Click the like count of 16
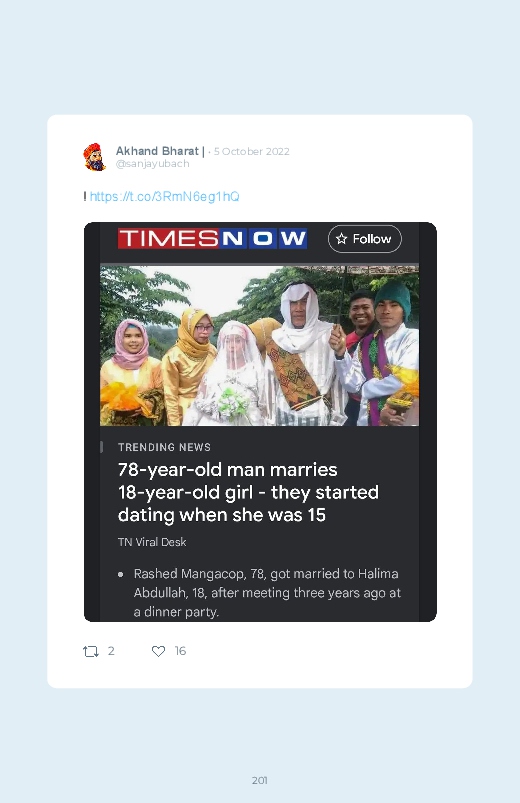The image size is (520, 803). coord(180,651)
